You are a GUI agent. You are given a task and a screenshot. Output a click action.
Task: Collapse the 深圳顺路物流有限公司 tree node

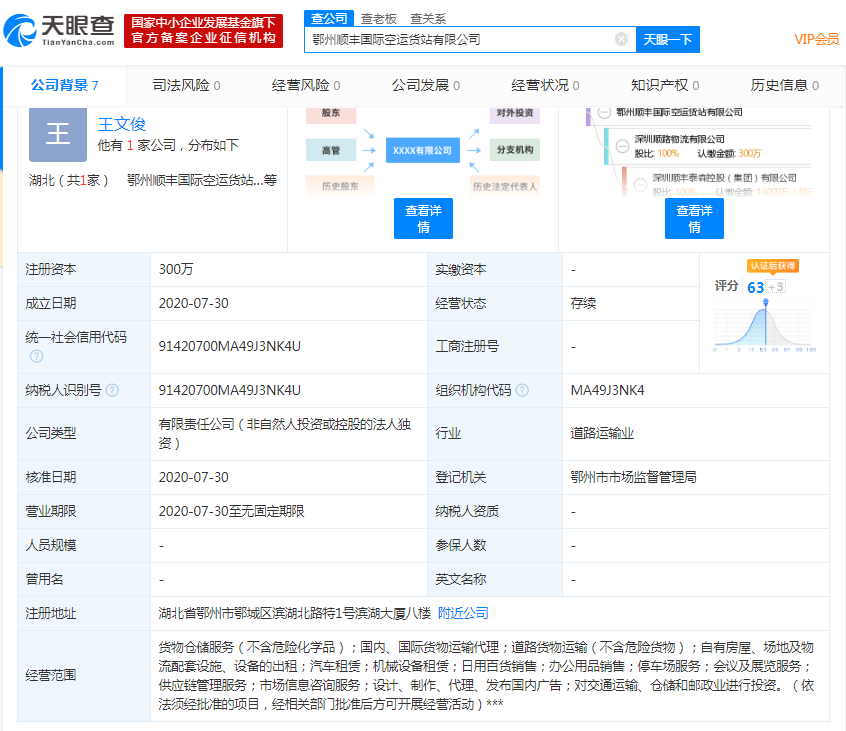pyautogui.click(x=622, y=146)
